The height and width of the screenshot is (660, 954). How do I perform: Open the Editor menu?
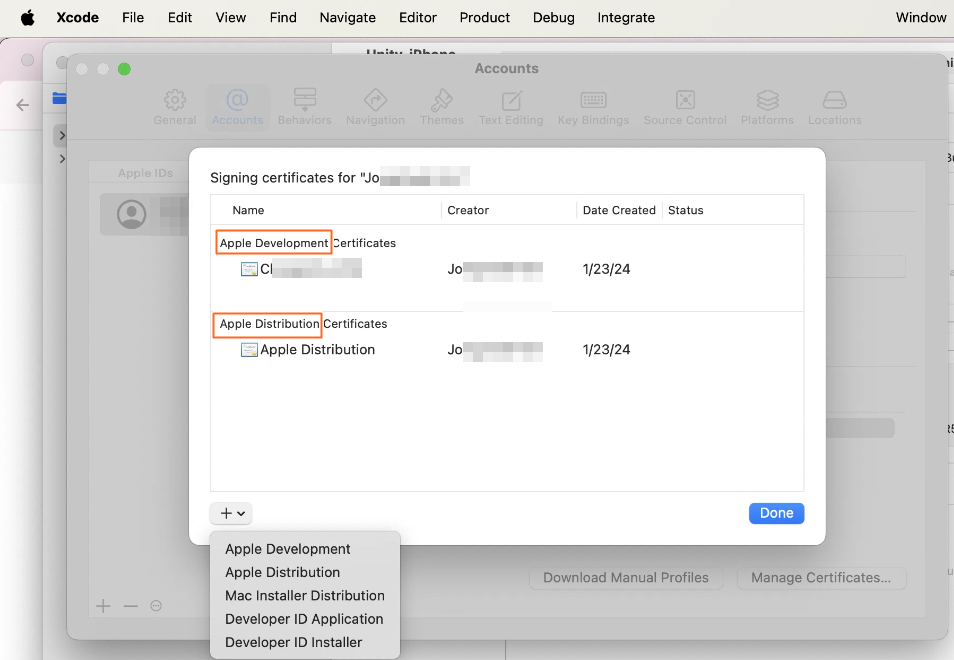(x=417, y=18)
